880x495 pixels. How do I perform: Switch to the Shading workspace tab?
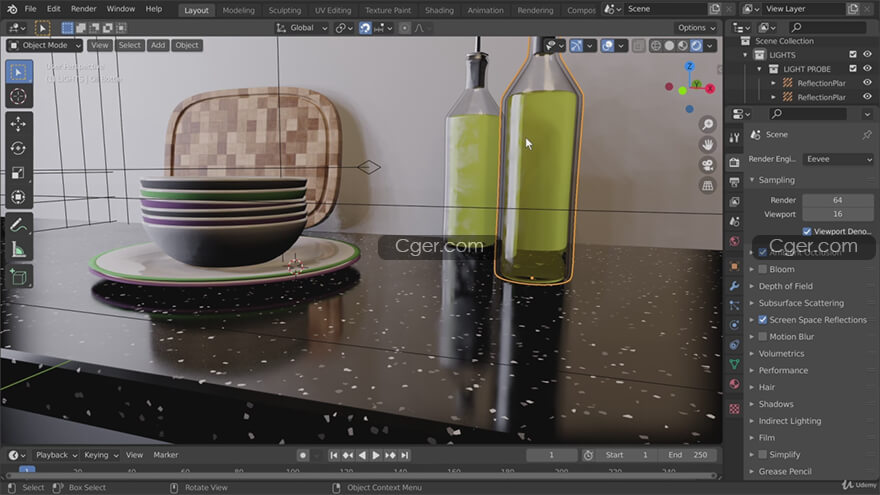(439, 10)
